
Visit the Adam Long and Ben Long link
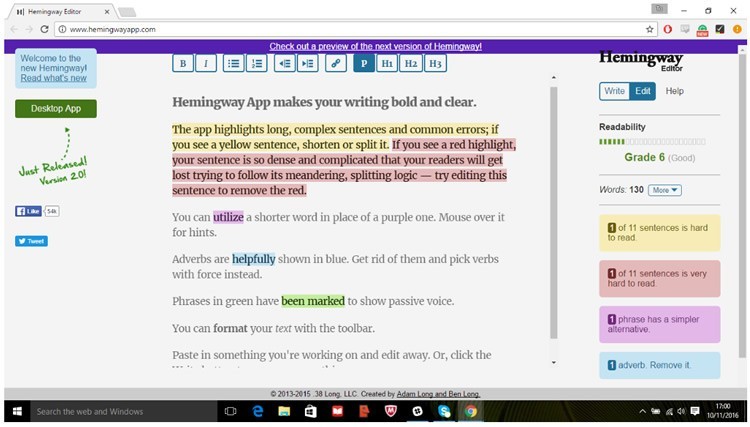point(439,394)
